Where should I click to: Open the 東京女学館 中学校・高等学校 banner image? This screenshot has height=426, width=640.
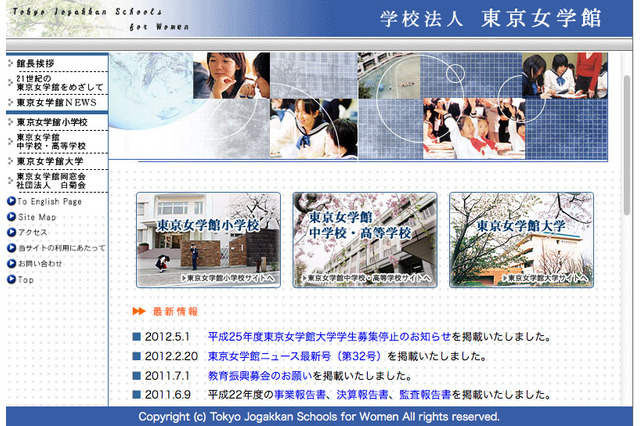[x=365, y=240]
